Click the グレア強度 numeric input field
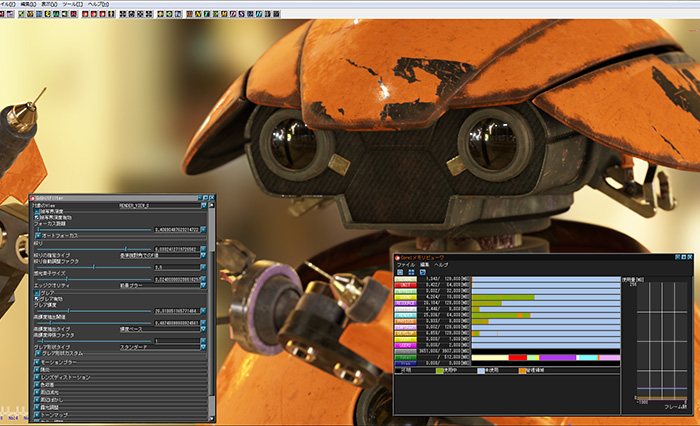 [x=177, y=310]
